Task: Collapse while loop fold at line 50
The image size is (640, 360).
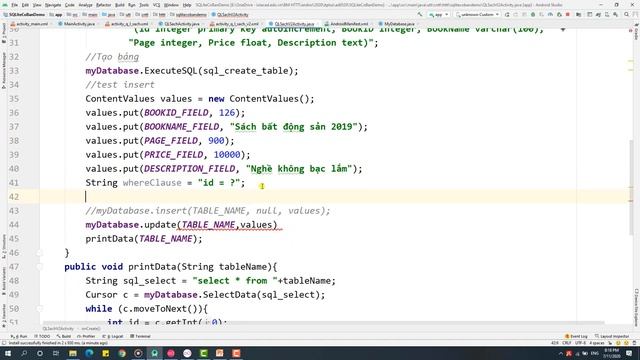Action: point(40,309)
